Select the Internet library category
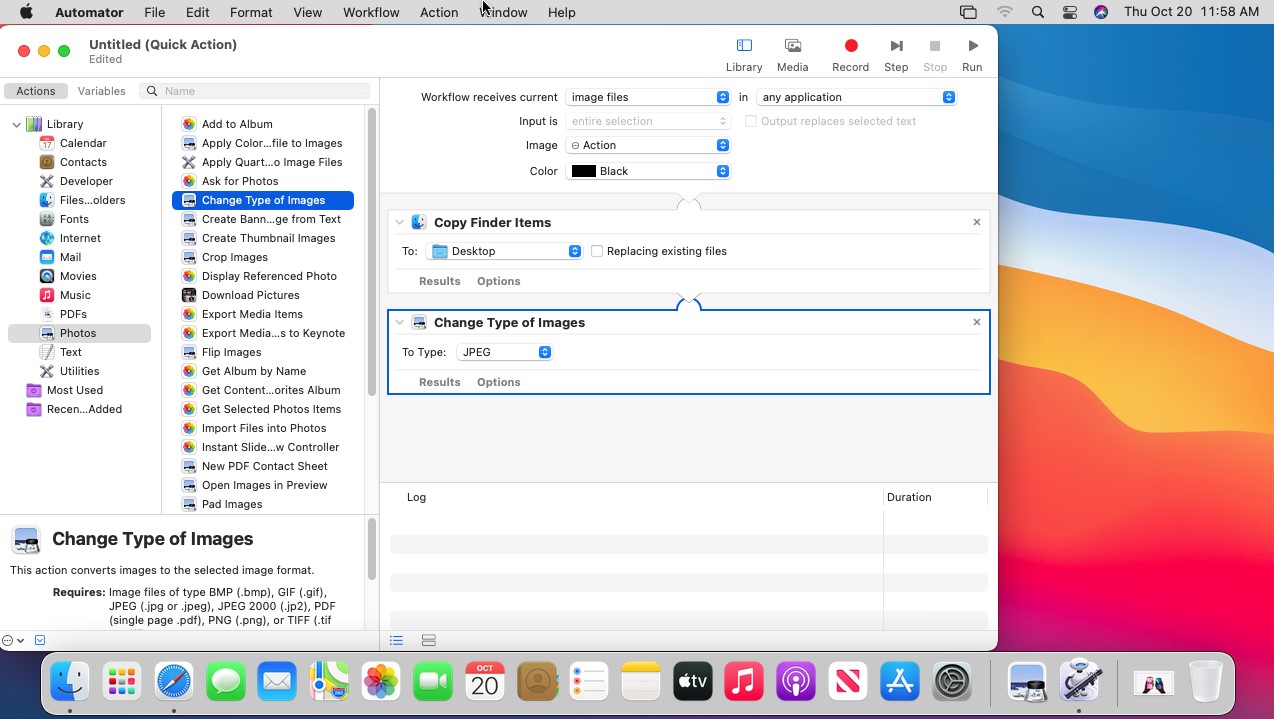1274x719 pixels. pyautogui.click(x=80, y=238)
